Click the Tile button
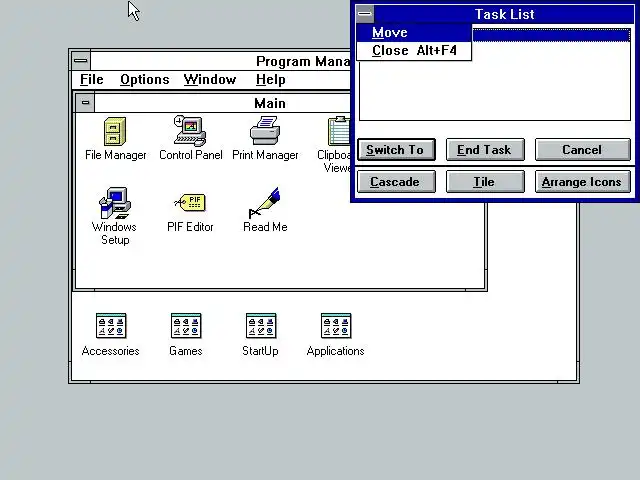The height and width of the screenshot is (480, 640). coord(485,182)
